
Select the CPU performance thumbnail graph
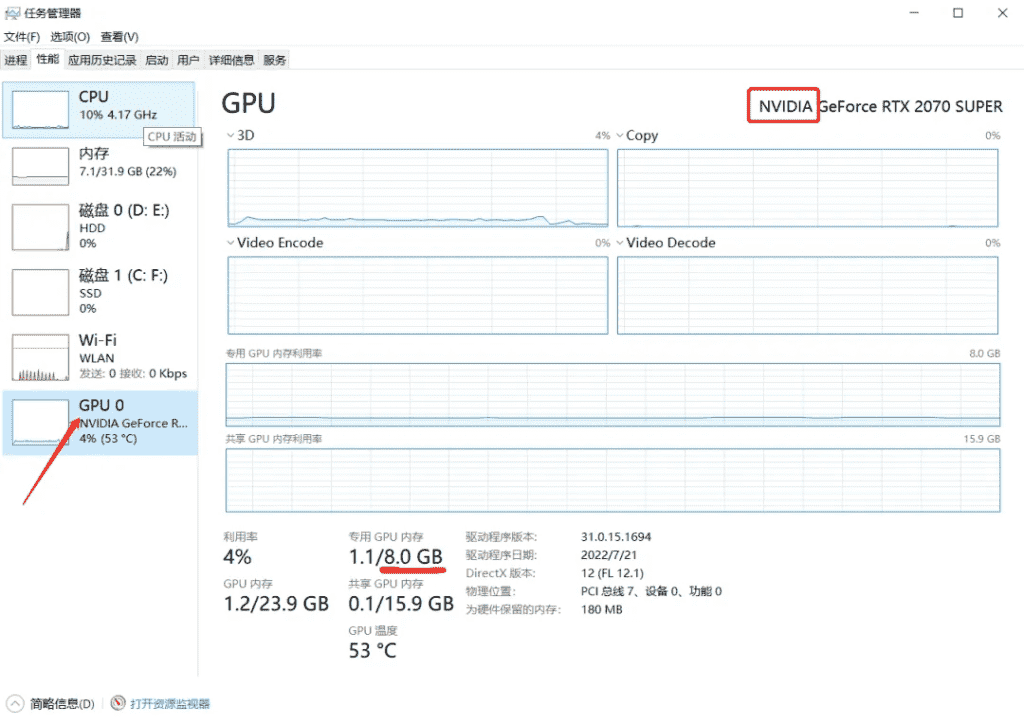[x=40, y=113]
